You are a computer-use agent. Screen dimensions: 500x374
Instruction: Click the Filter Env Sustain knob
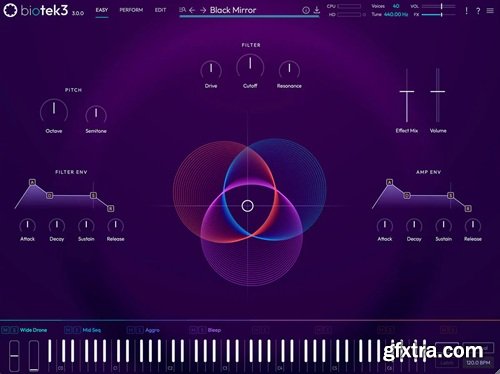[86, 226]
